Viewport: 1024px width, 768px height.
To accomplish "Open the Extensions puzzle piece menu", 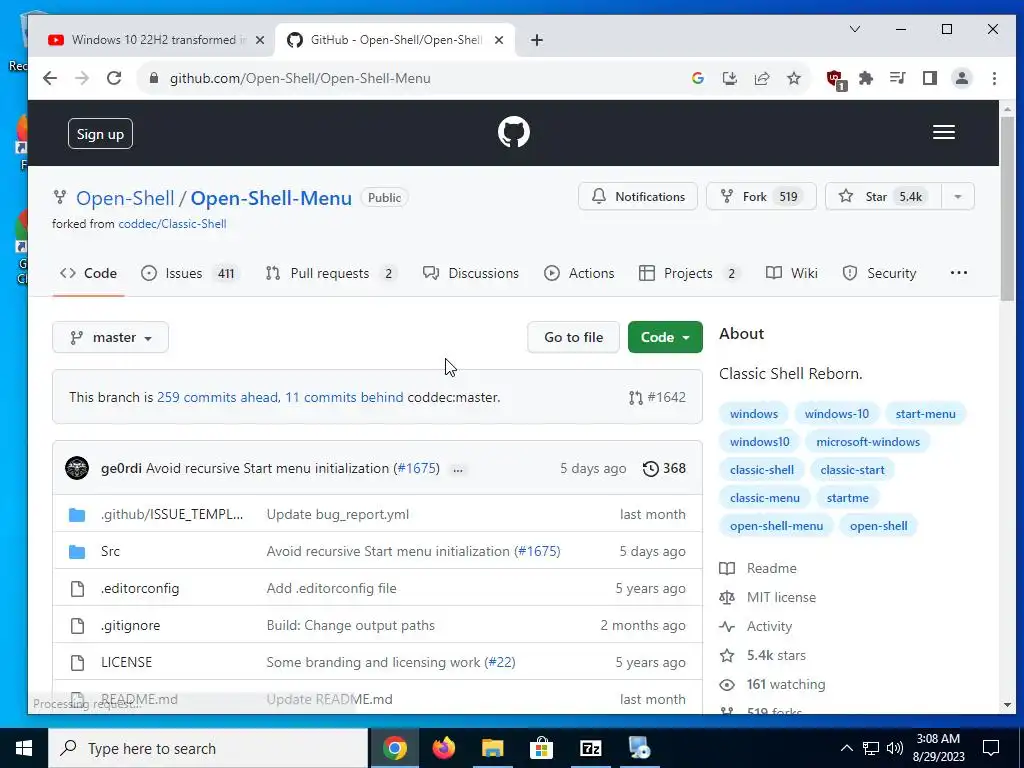I will pyautogui.click(x=866, y=78).
